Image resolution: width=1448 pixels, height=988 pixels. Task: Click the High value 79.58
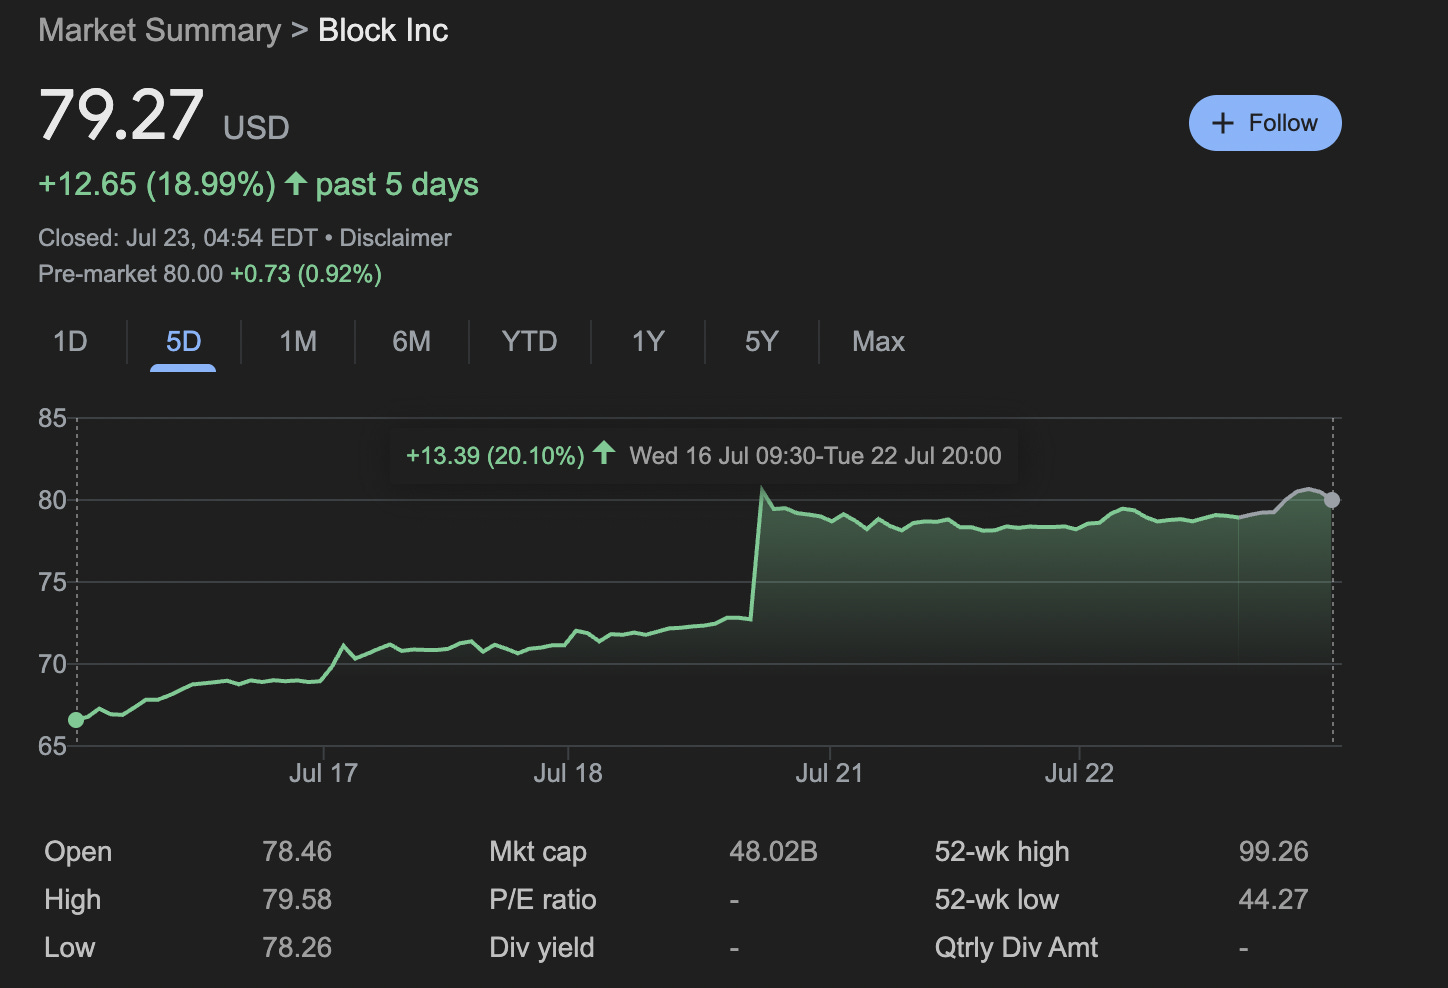pyautogui.click(x=297, y=900)
